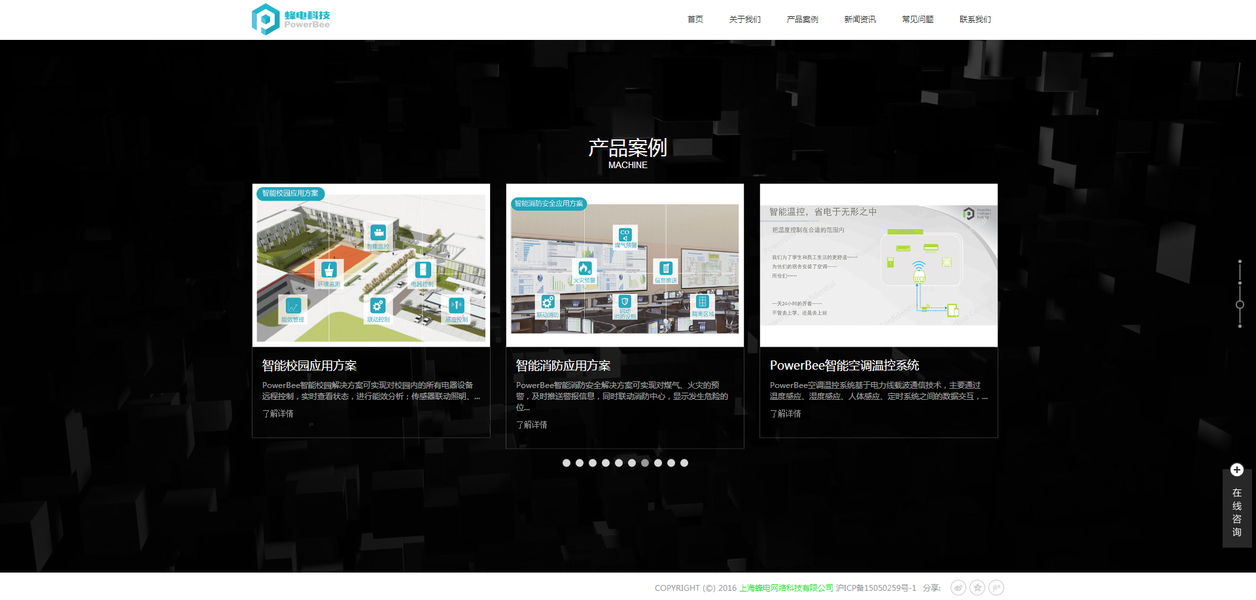Select the eighth carousel pagination dot
This screenshot has width=1256, height=600.
pos(658,463)
